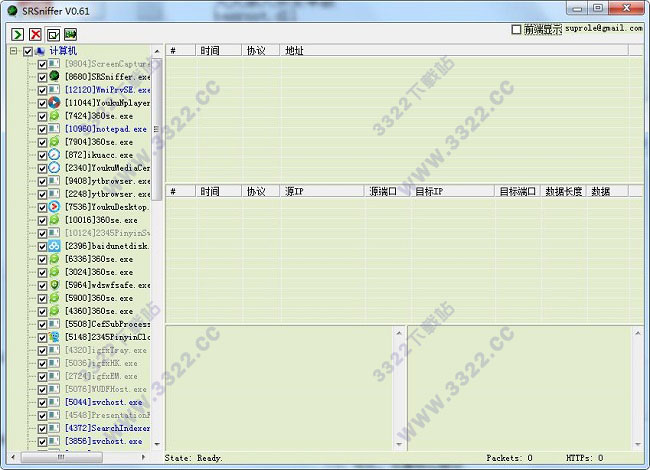
Task: Click the process tree horizontal scrollbar thumb
Action: (x=61, y=457)
